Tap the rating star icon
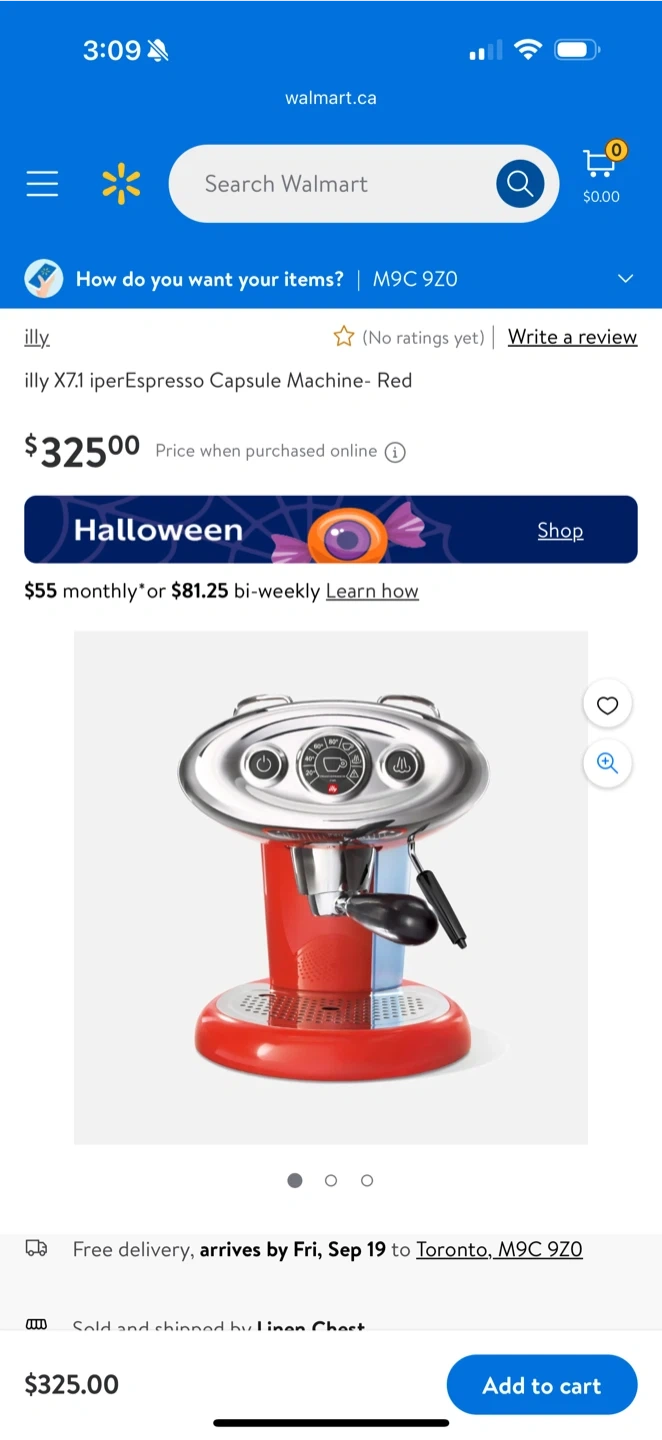This screenshot has height=1440, width=662. pyautogui.click(x=344, y=337)
